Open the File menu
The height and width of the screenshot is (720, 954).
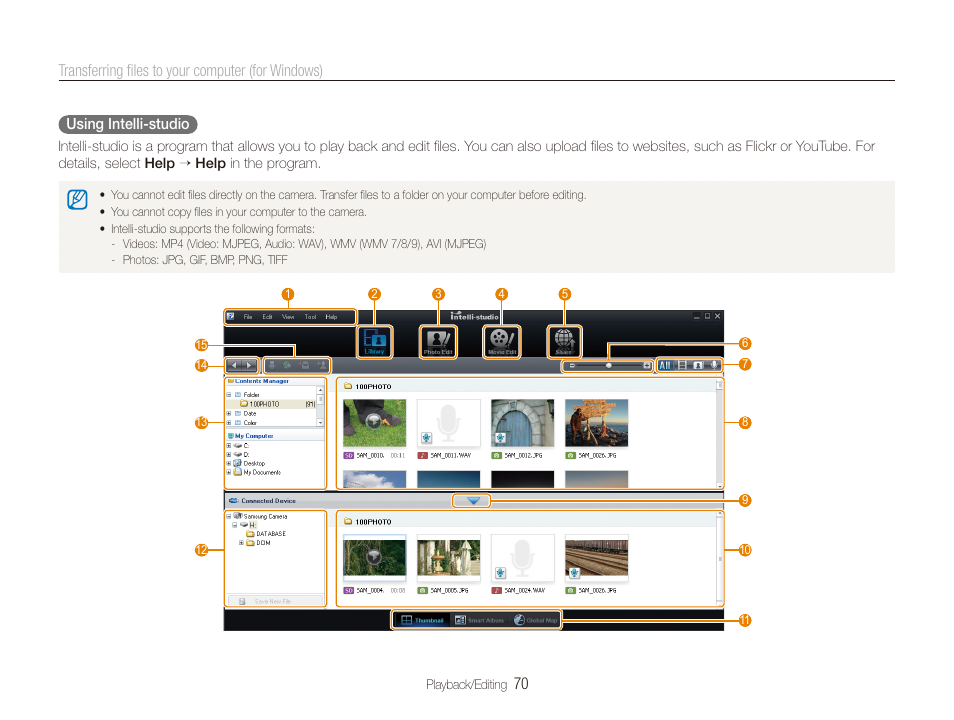(x=248, y=316)
